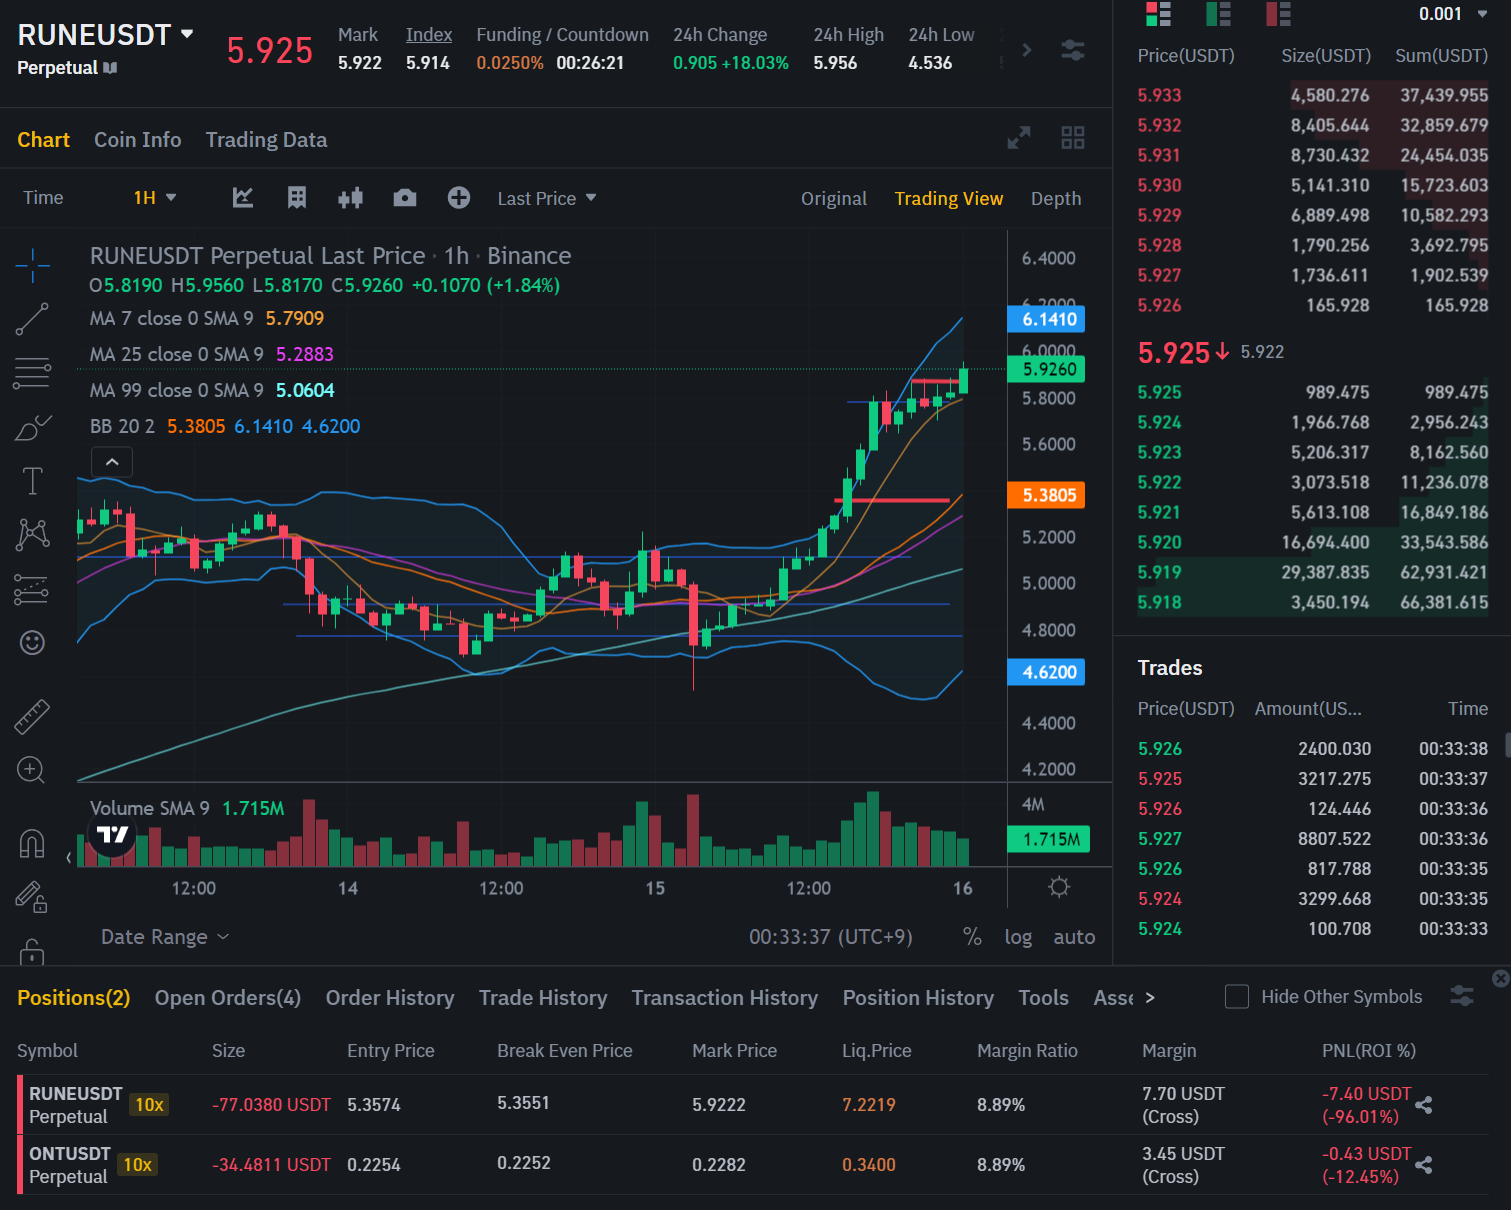Open chart settings gear icon

pyautogui.click(x=1060, y=887)
